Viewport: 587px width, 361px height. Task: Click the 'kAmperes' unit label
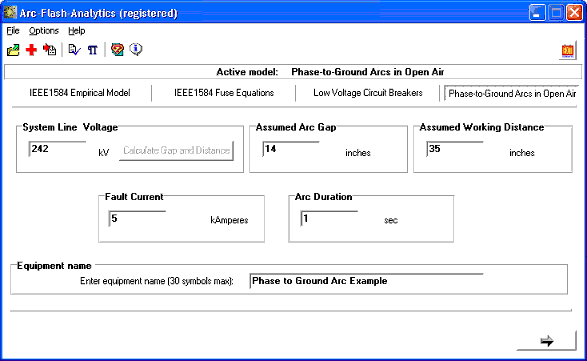point(229,220)
